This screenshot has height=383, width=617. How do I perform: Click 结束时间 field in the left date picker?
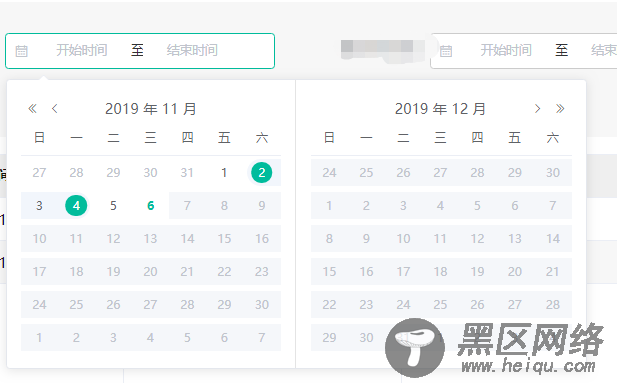coord(192,50)
